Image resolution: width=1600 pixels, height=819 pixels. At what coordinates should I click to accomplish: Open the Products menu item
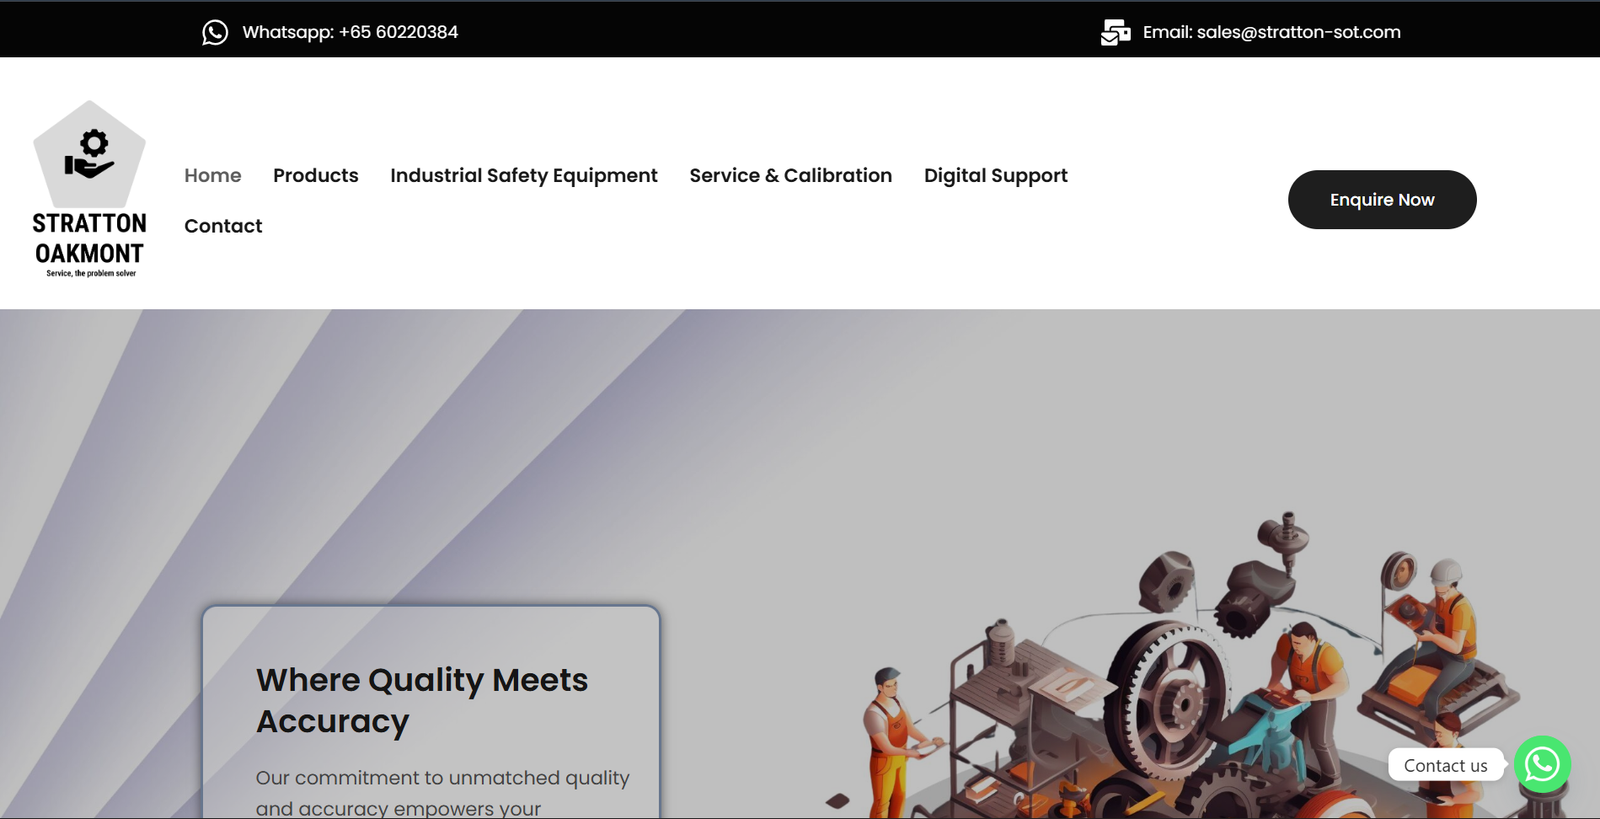[315, 175]
